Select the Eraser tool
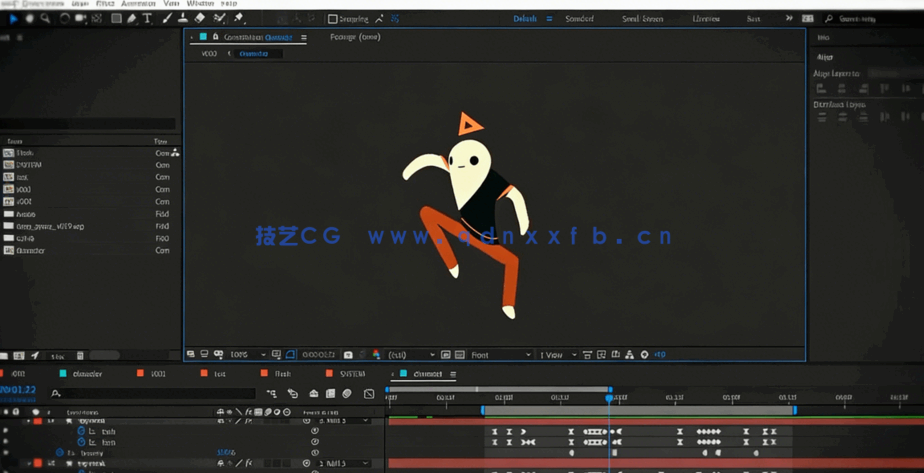Screen dimensions: 924x473 (200, 18)
